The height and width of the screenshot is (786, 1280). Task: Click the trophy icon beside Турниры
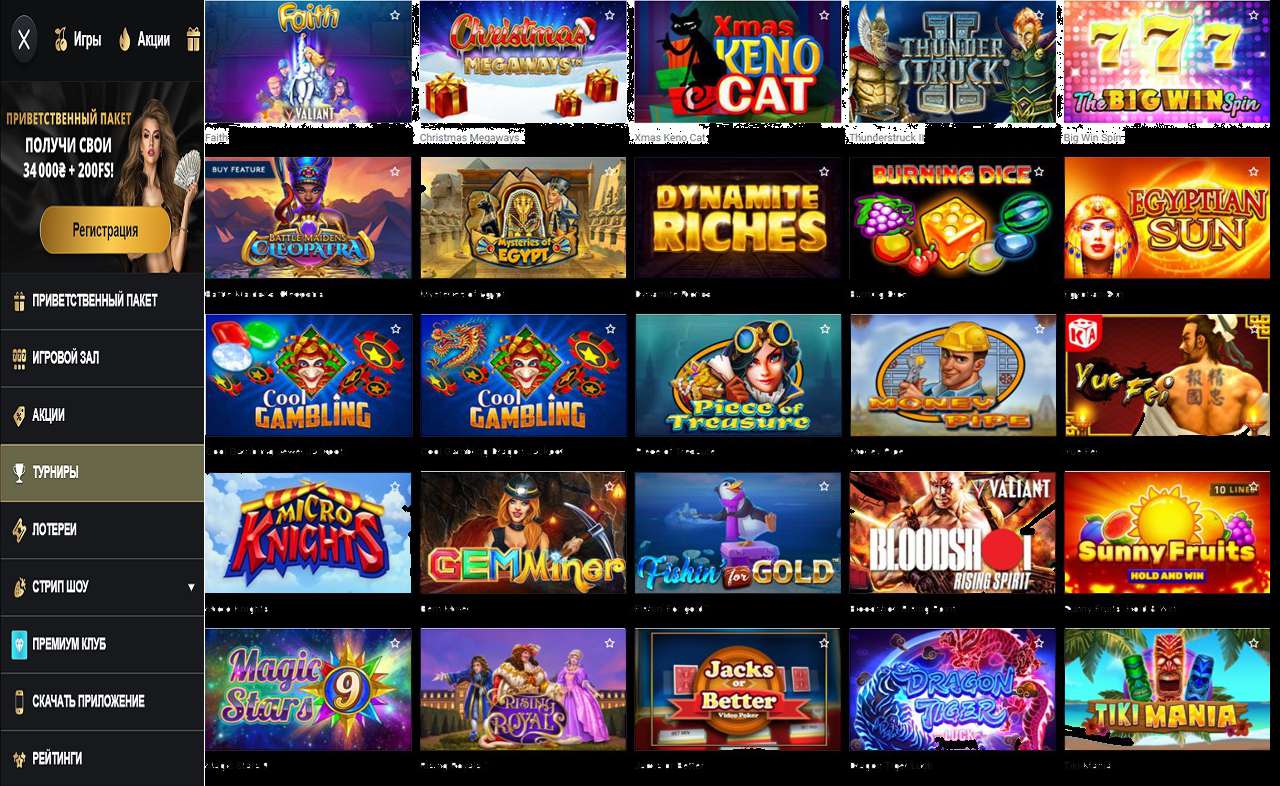19,472
